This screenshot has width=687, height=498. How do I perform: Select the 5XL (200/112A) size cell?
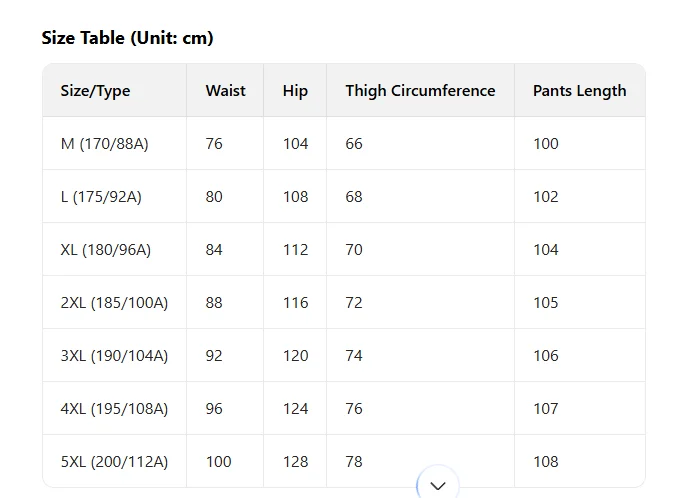pyautogui.click(x=114, y=462)
